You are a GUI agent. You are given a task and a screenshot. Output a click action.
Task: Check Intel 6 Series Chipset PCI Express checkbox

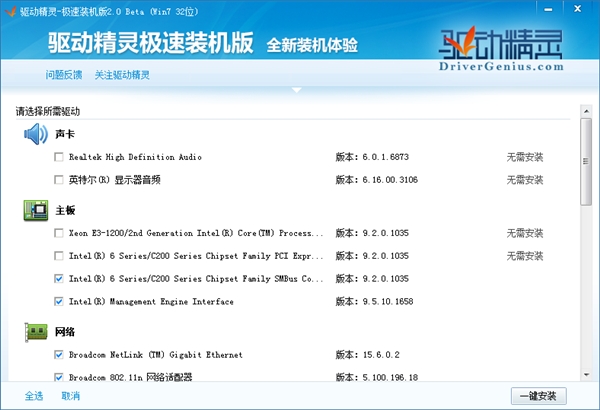click(59, 256)
